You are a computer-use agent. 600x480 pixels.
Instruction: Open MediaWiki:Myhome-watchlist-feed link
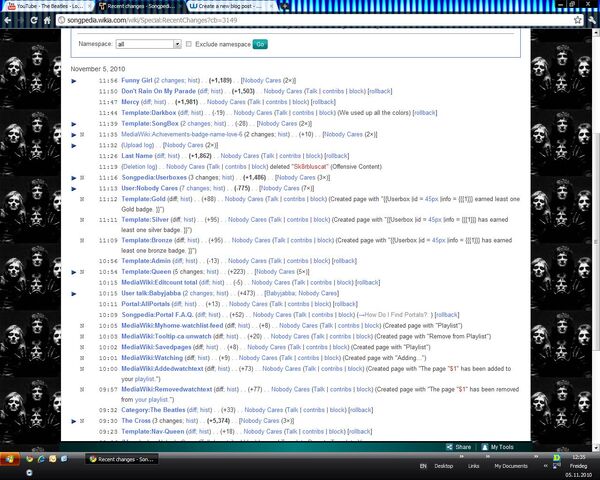pyautogui.click(x=172, y=326)
